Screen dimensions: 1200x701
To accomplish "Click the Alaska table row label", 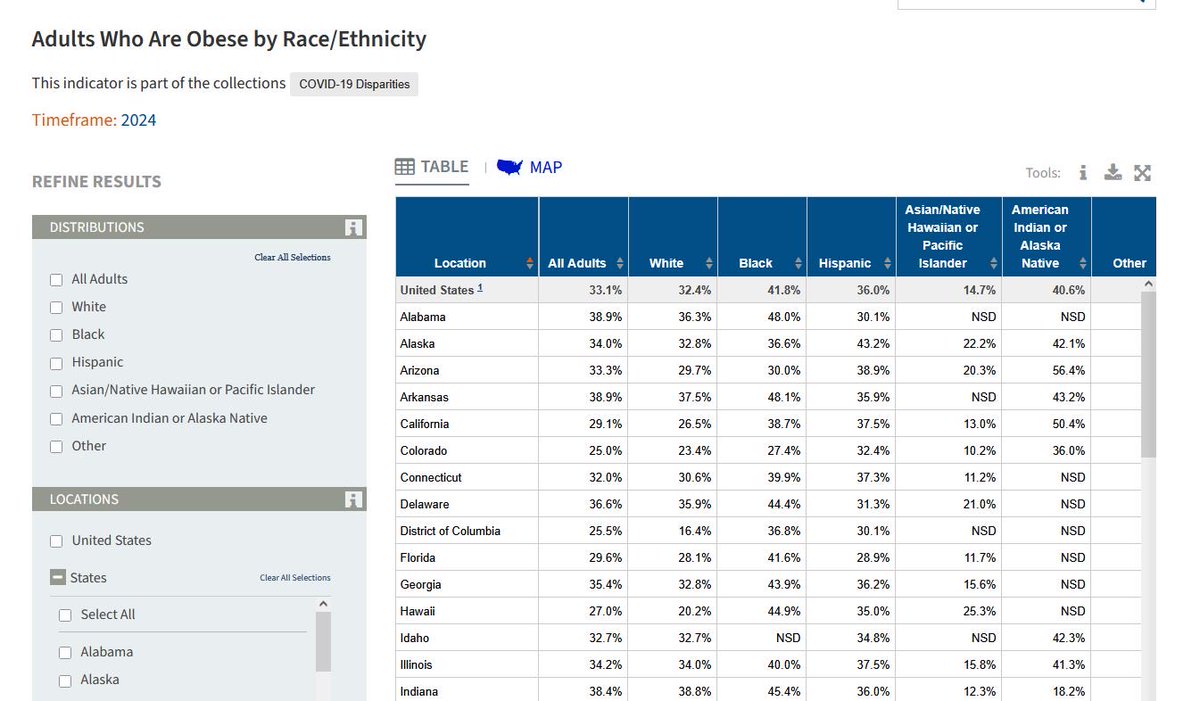I will click(417, 344).
